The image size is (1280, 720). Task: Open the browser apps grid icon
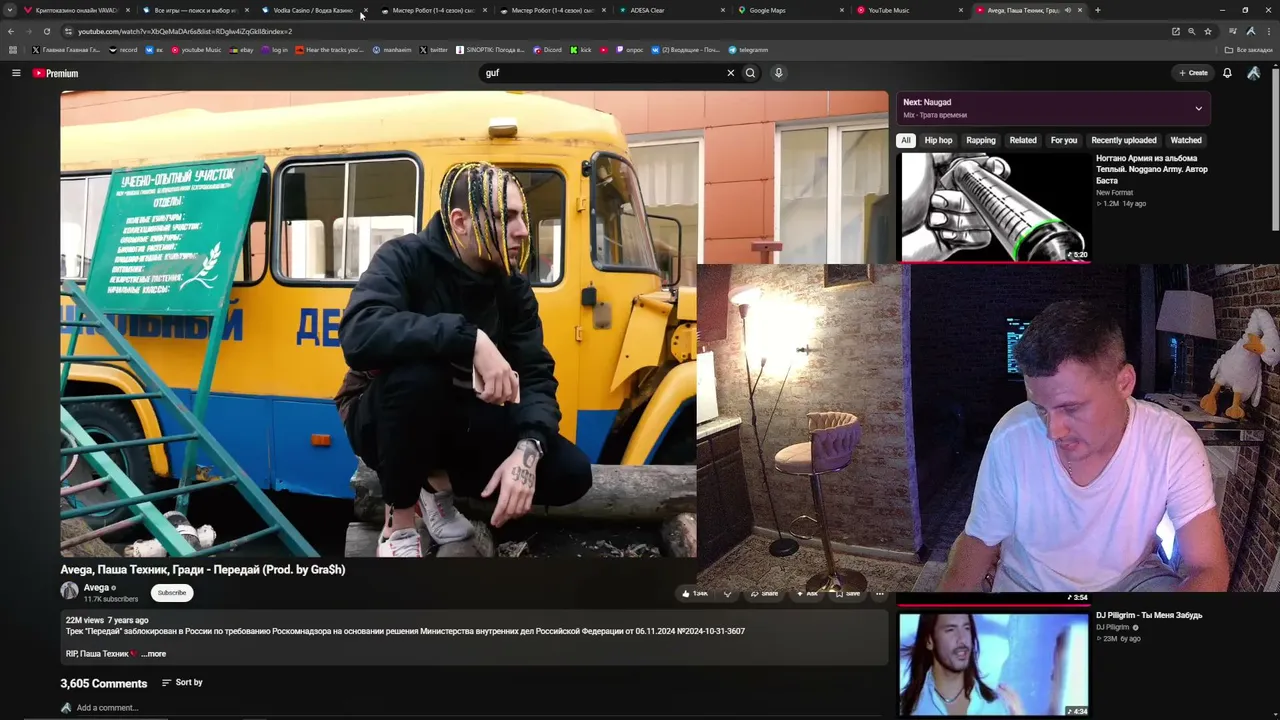(13, 50)
